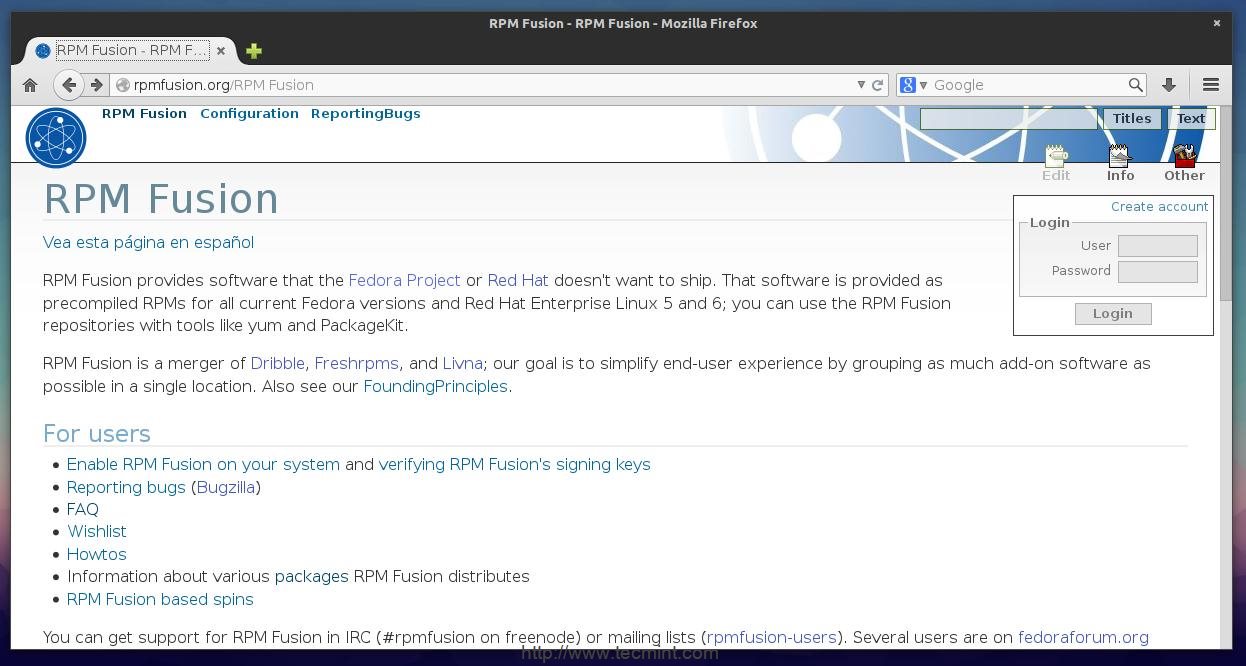Screen dimensions: 1246x666
Task: Open the fedoraforum.org link
Action: [1083, 637]
